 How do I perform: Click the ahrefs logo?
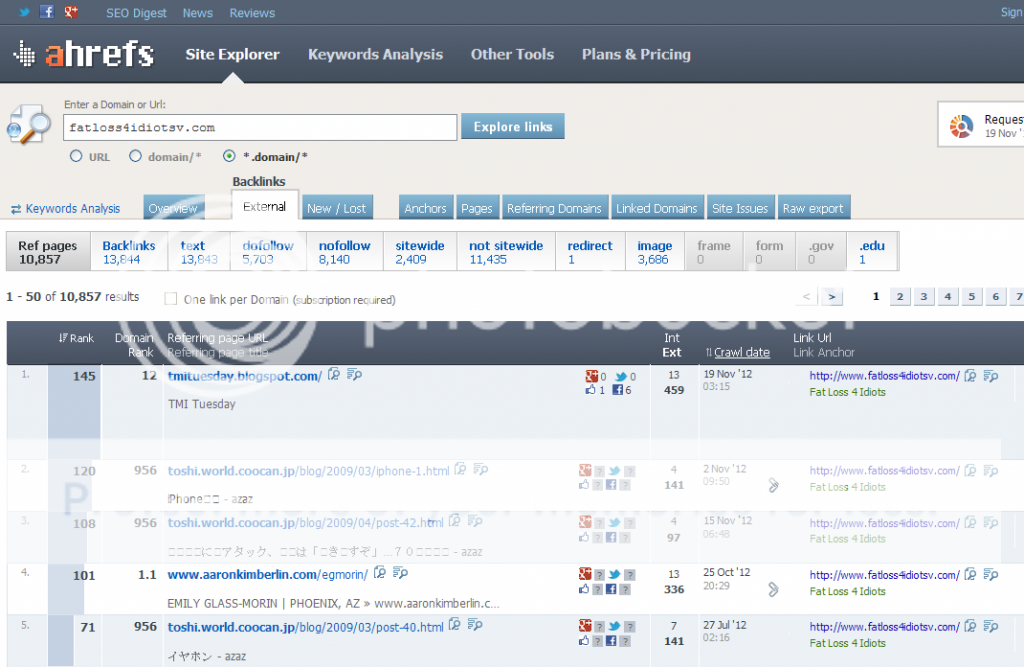[84, 54]
